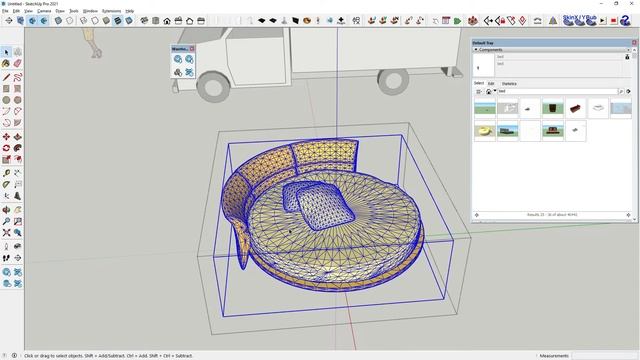The width and height of the screenshot is (640, 360).
Task: Activate the Push/Pull tool
Action: pyautogui.click(x=18, y=137)
